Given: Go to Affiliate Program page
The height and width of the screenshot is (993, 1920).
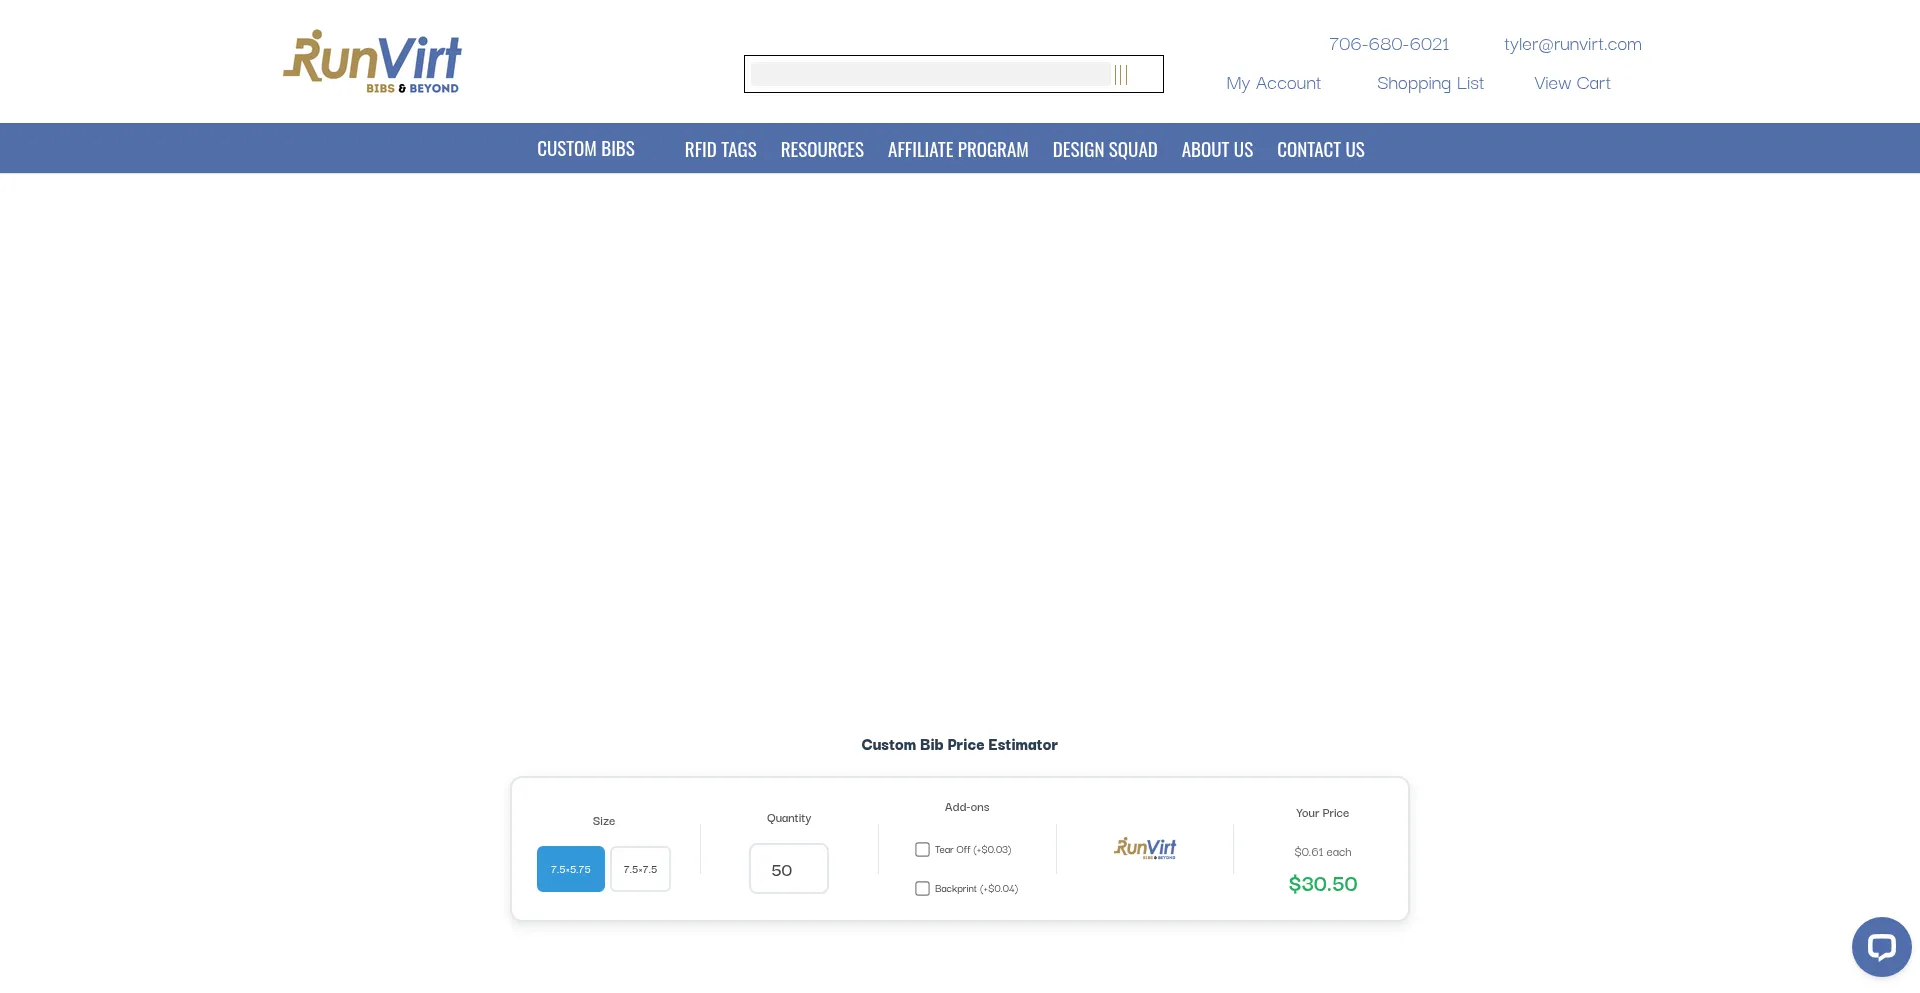Looking at the screenshot, I should click(958, 150).
